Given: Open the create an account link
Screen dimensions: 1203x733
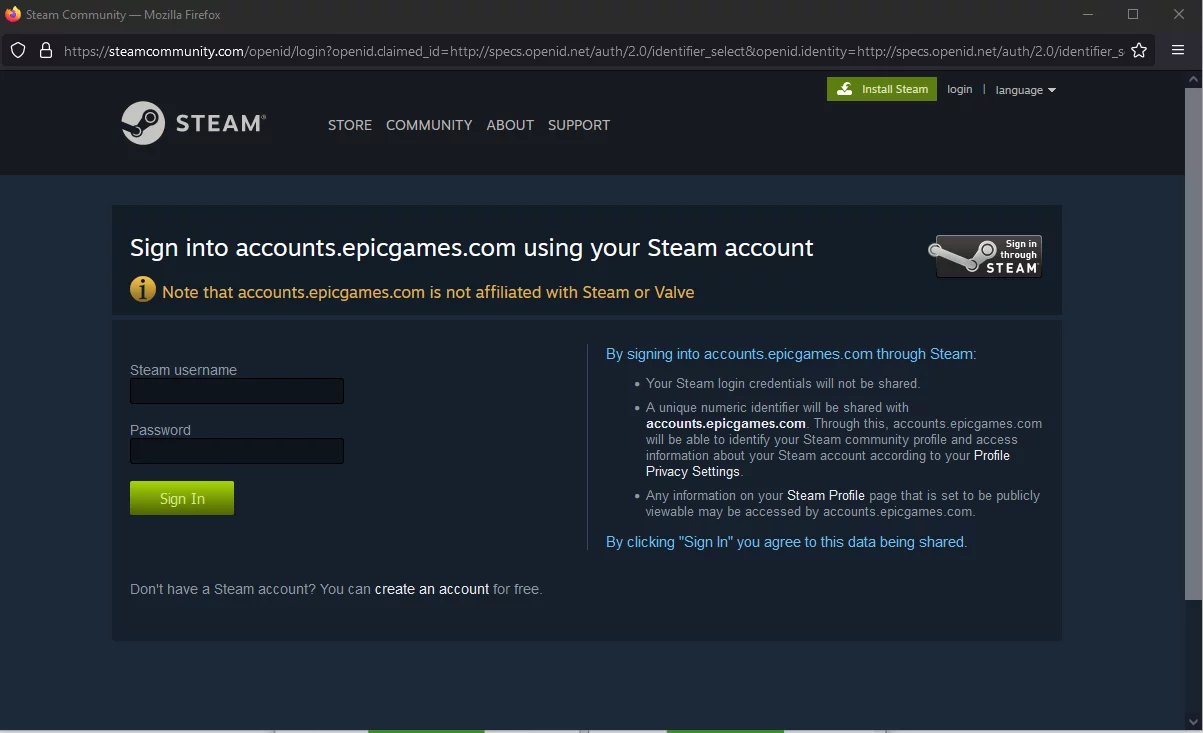Looking at the screenshot, I should pyautogui.click(x=431, y=589).
